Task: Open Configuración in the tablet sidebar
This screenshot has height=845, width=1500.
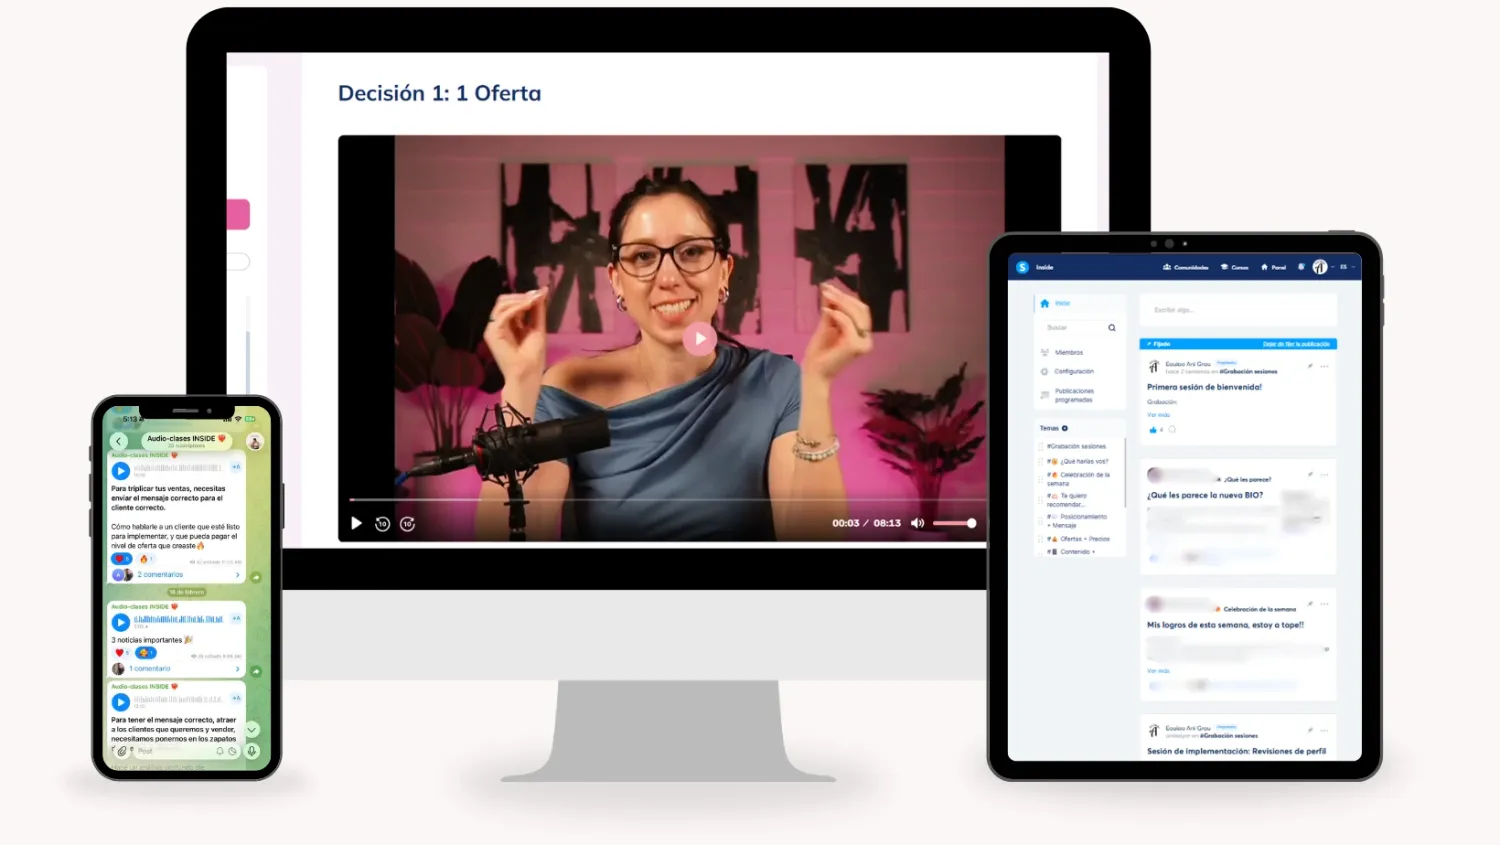Action: tap(1068, 371)
